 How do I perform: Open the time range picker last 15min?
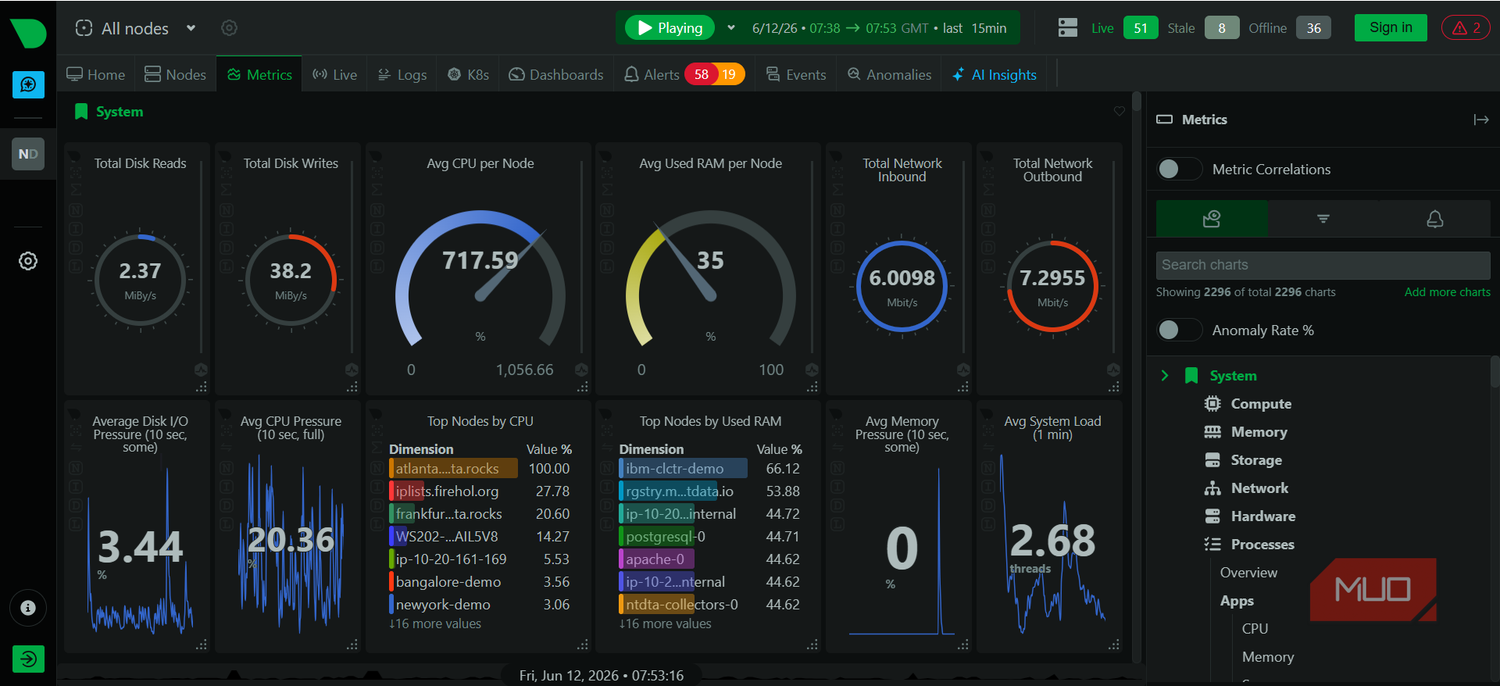click(x=879, y=28)
